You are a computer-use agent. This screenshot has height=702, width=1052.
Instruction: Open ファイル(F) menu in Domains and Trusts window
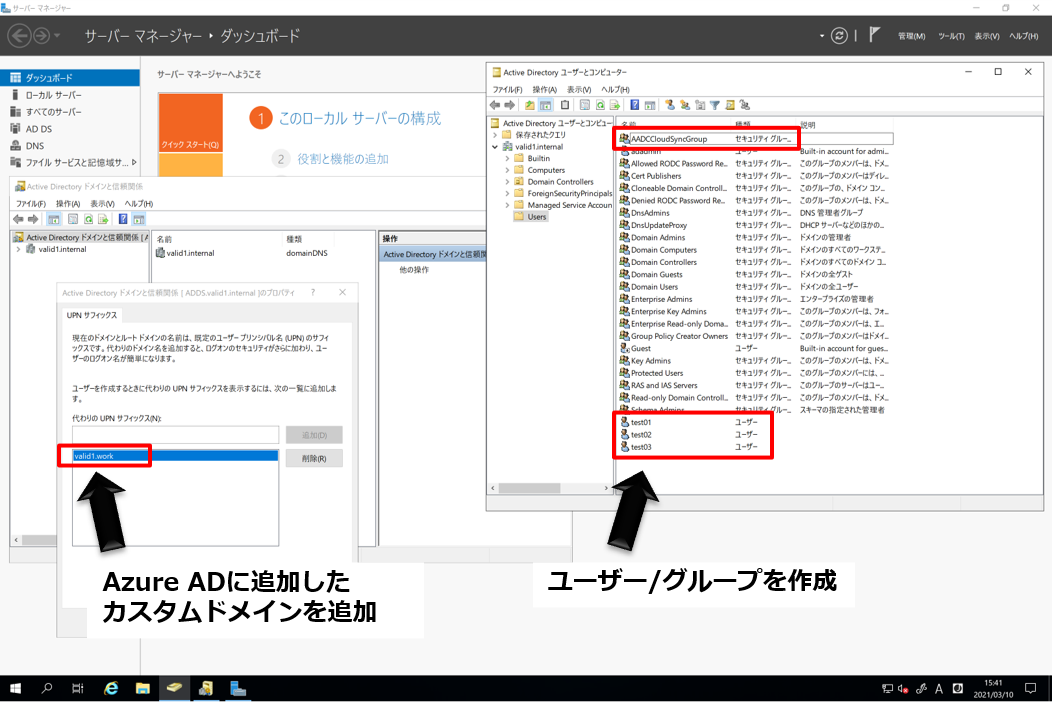pos(31,204)
